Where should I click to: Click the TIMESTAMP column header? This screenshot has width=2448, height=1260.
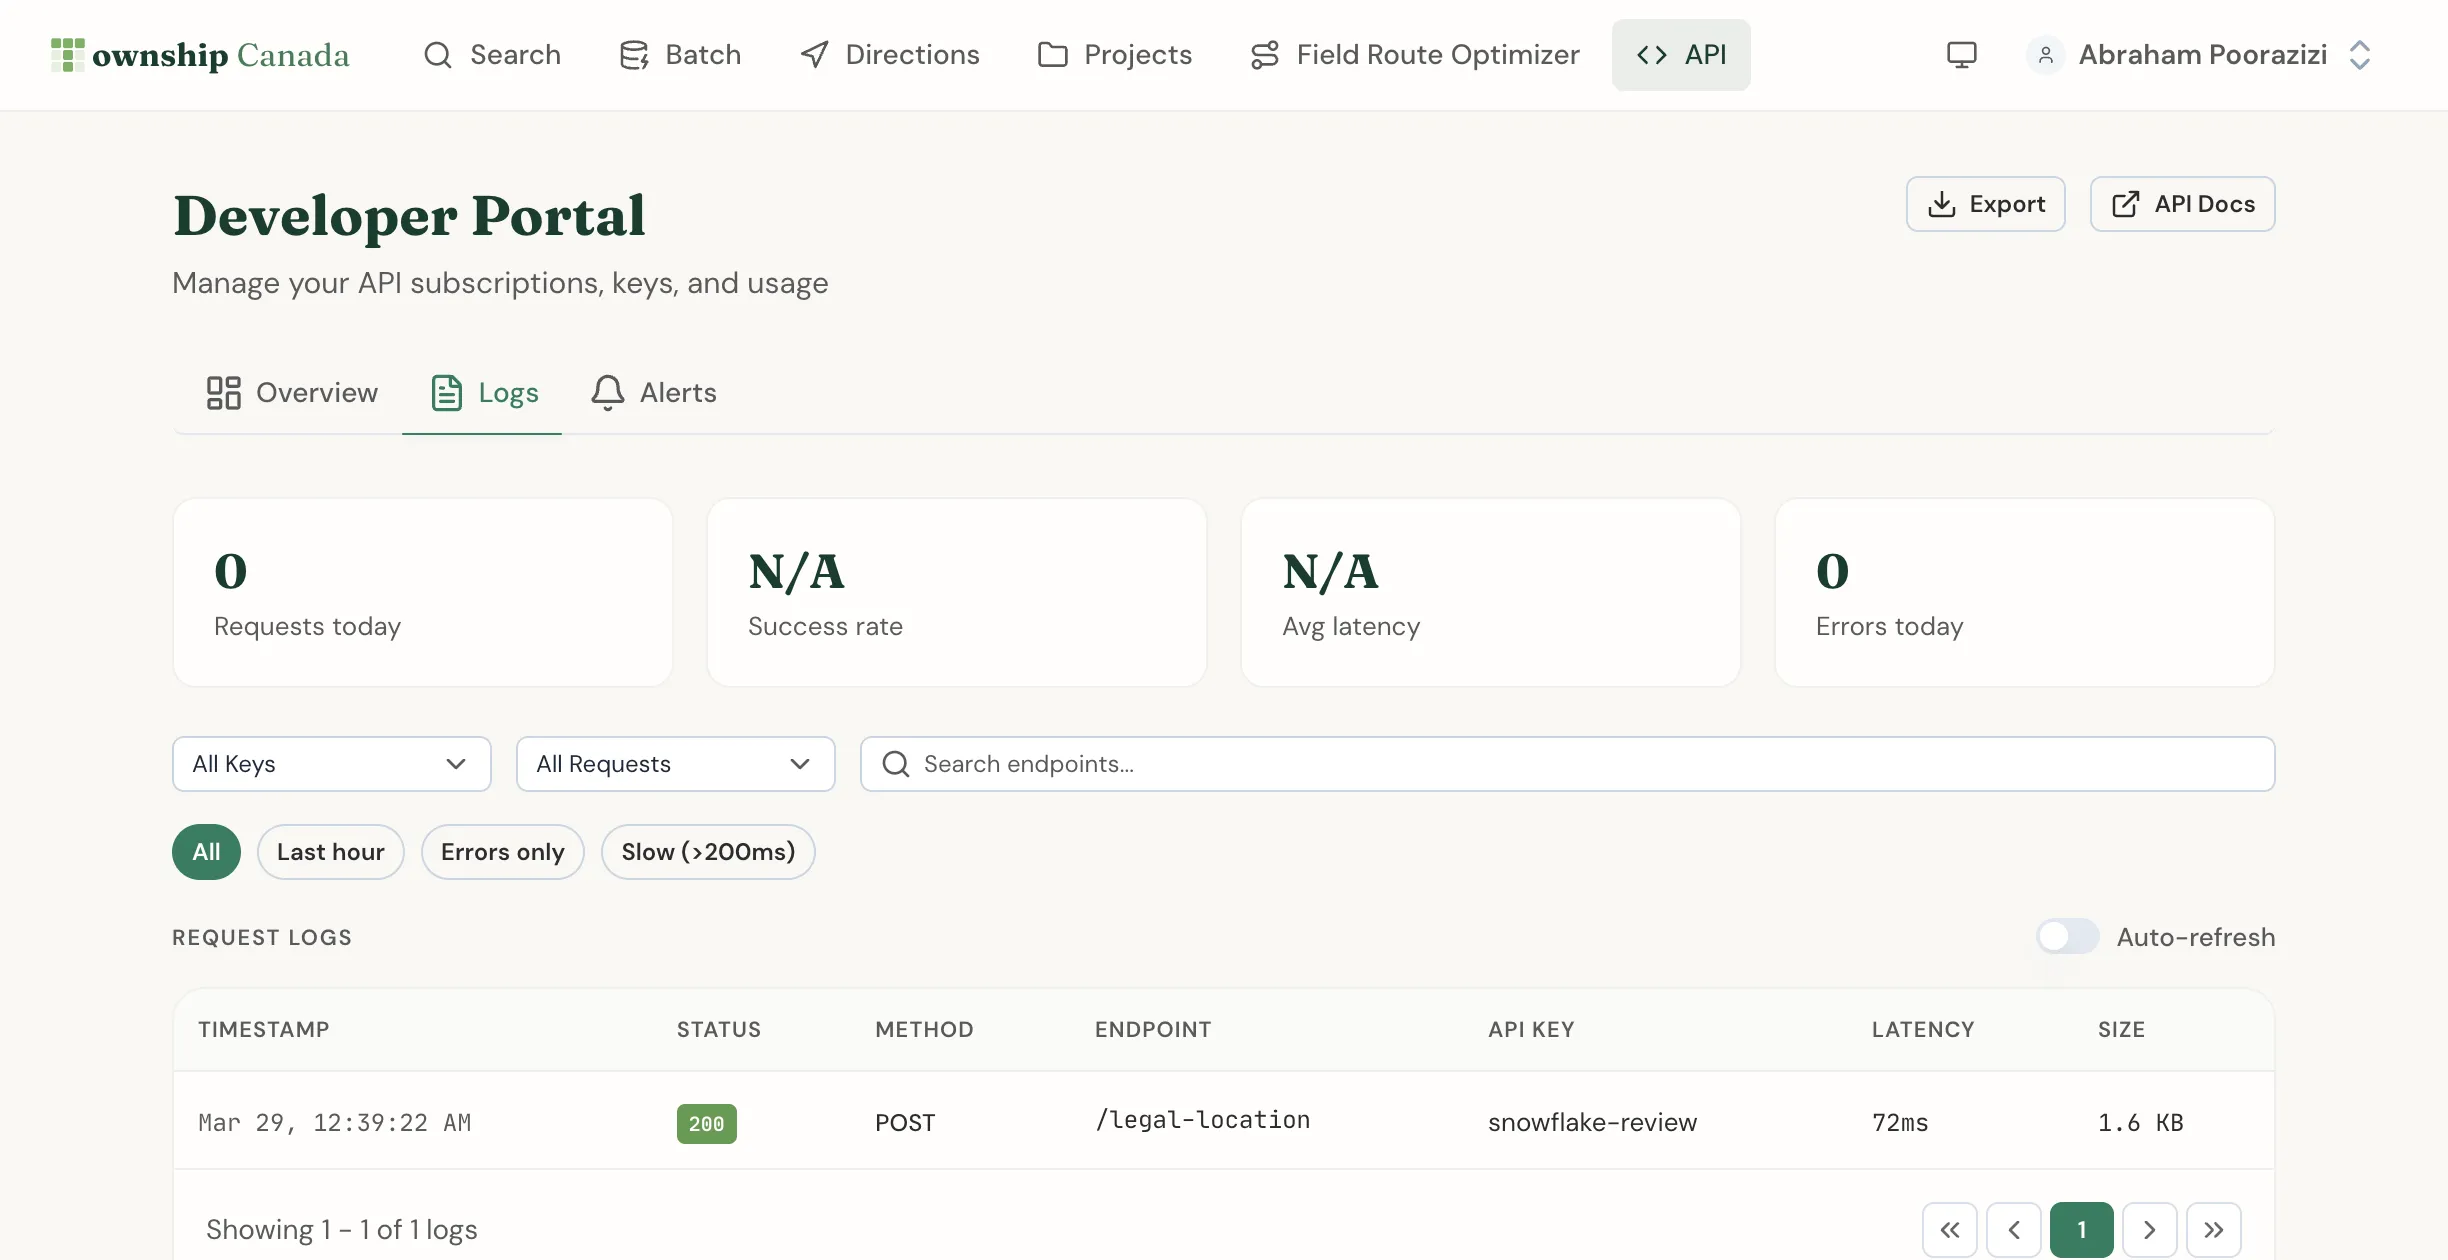coord(264,1030)
